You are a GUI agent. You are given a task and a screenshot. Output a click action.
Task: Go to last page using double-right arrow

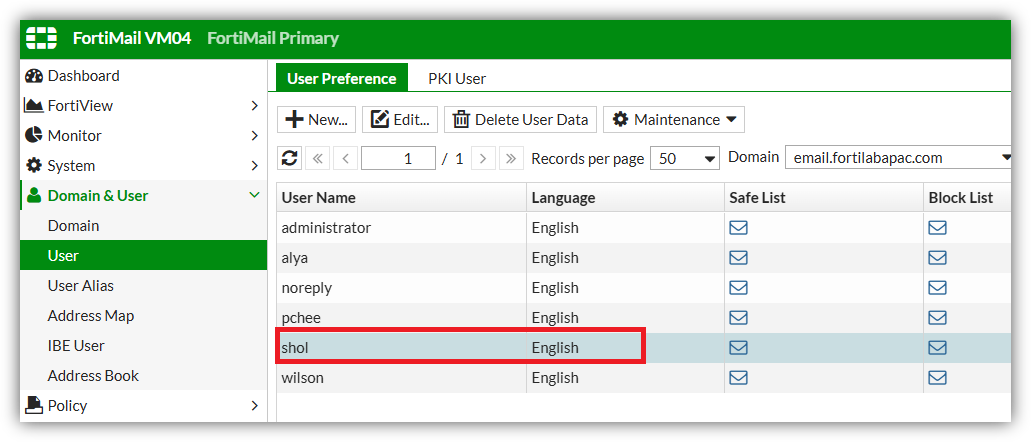(x=511, y=159)
